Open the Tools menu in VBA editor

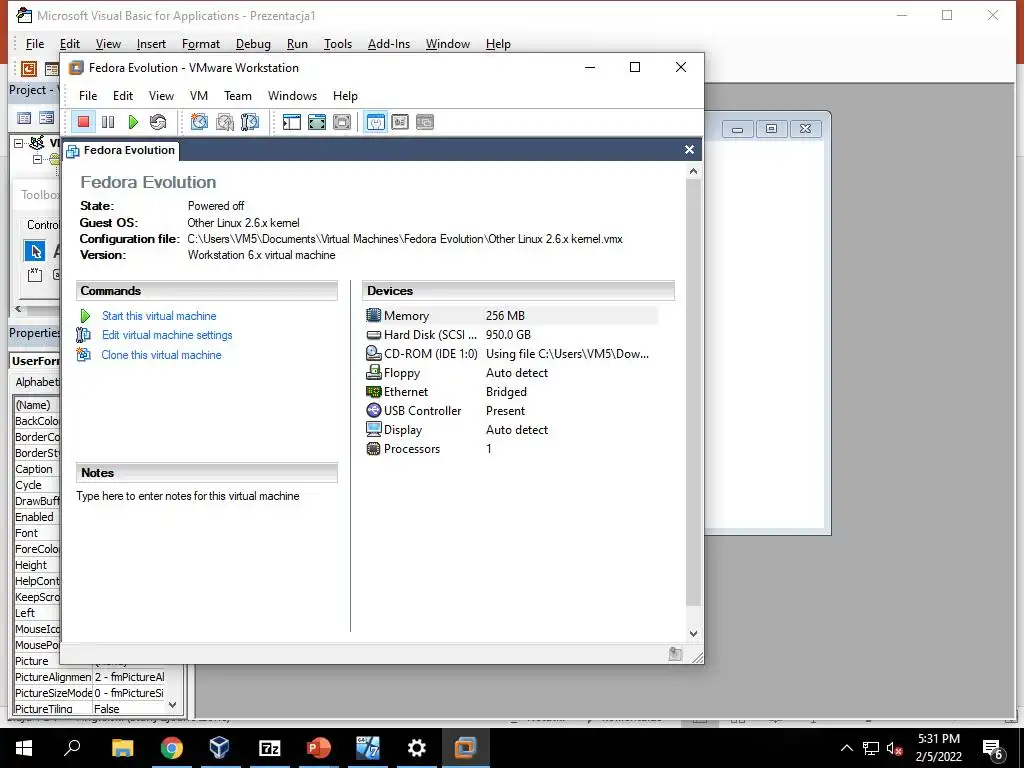[338, 44]
